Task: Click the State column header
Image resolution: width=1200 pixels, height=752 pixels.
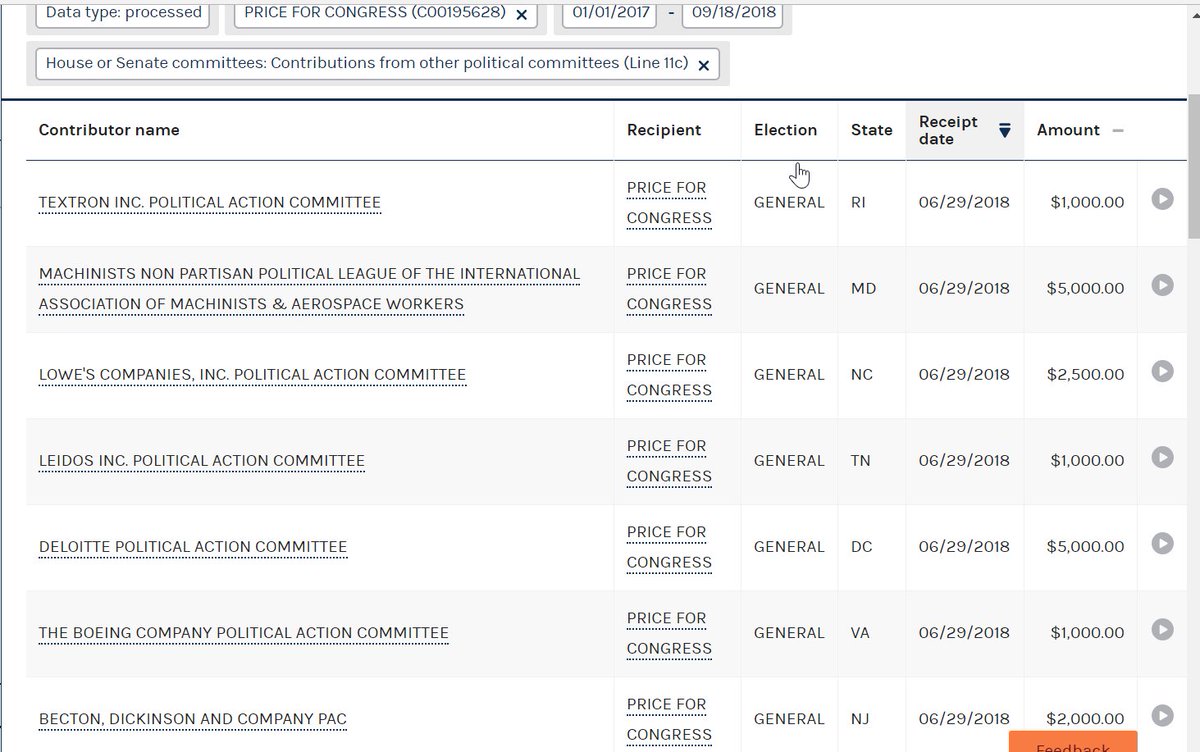Action: click(872, 130)
